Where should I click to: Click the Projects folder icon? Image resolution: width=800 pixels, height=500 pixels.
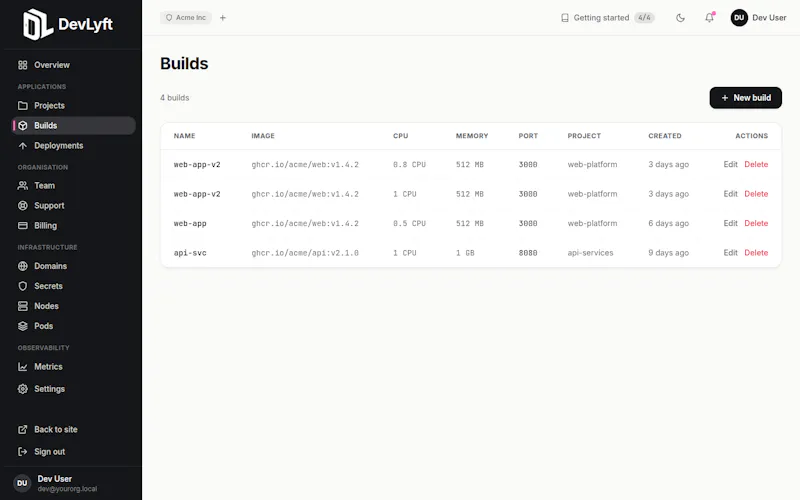point(22,106)
